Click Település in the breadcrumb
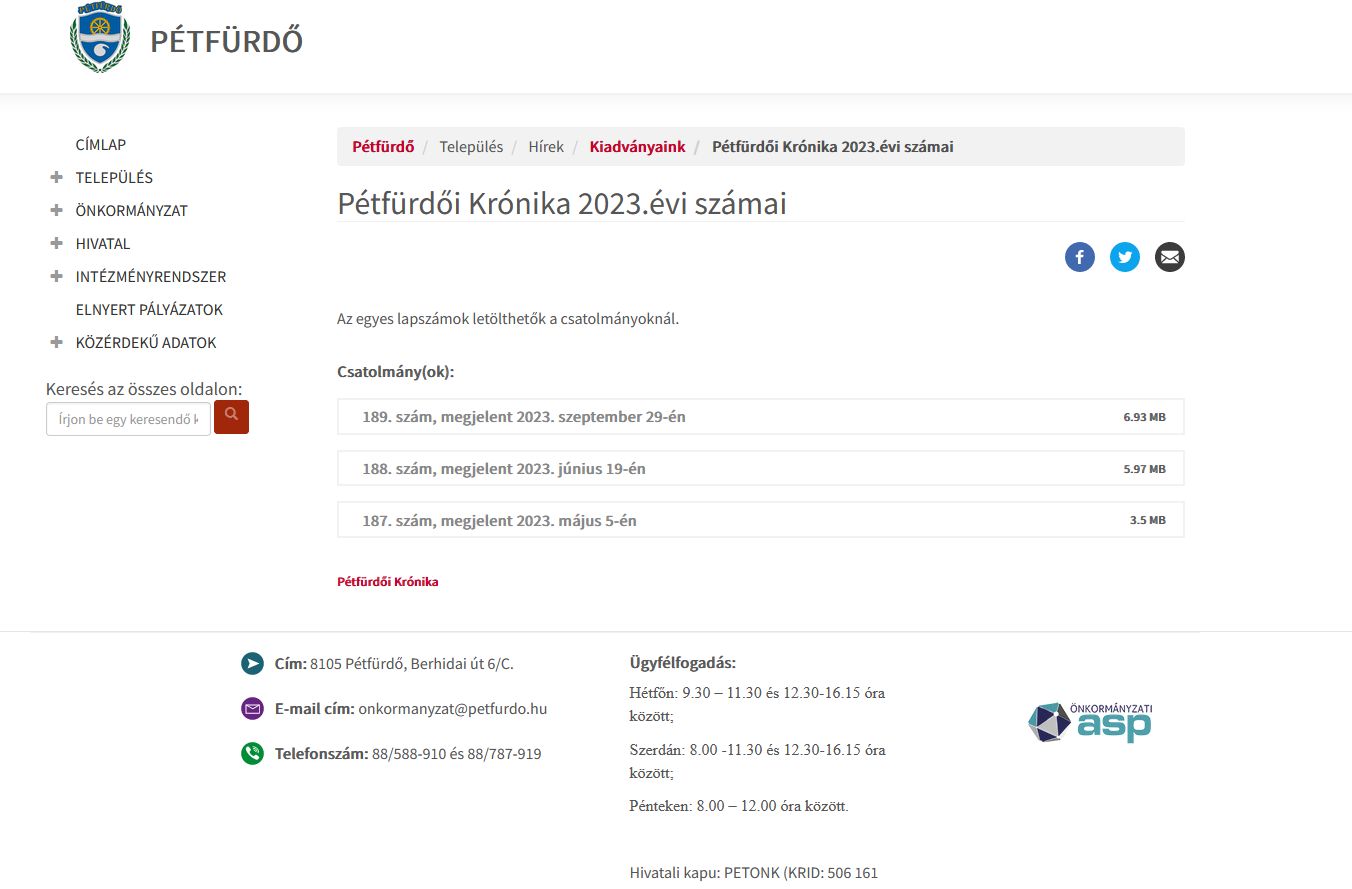Image resolution: width=1352 pixels, height=889 pixels. (471, 147)
